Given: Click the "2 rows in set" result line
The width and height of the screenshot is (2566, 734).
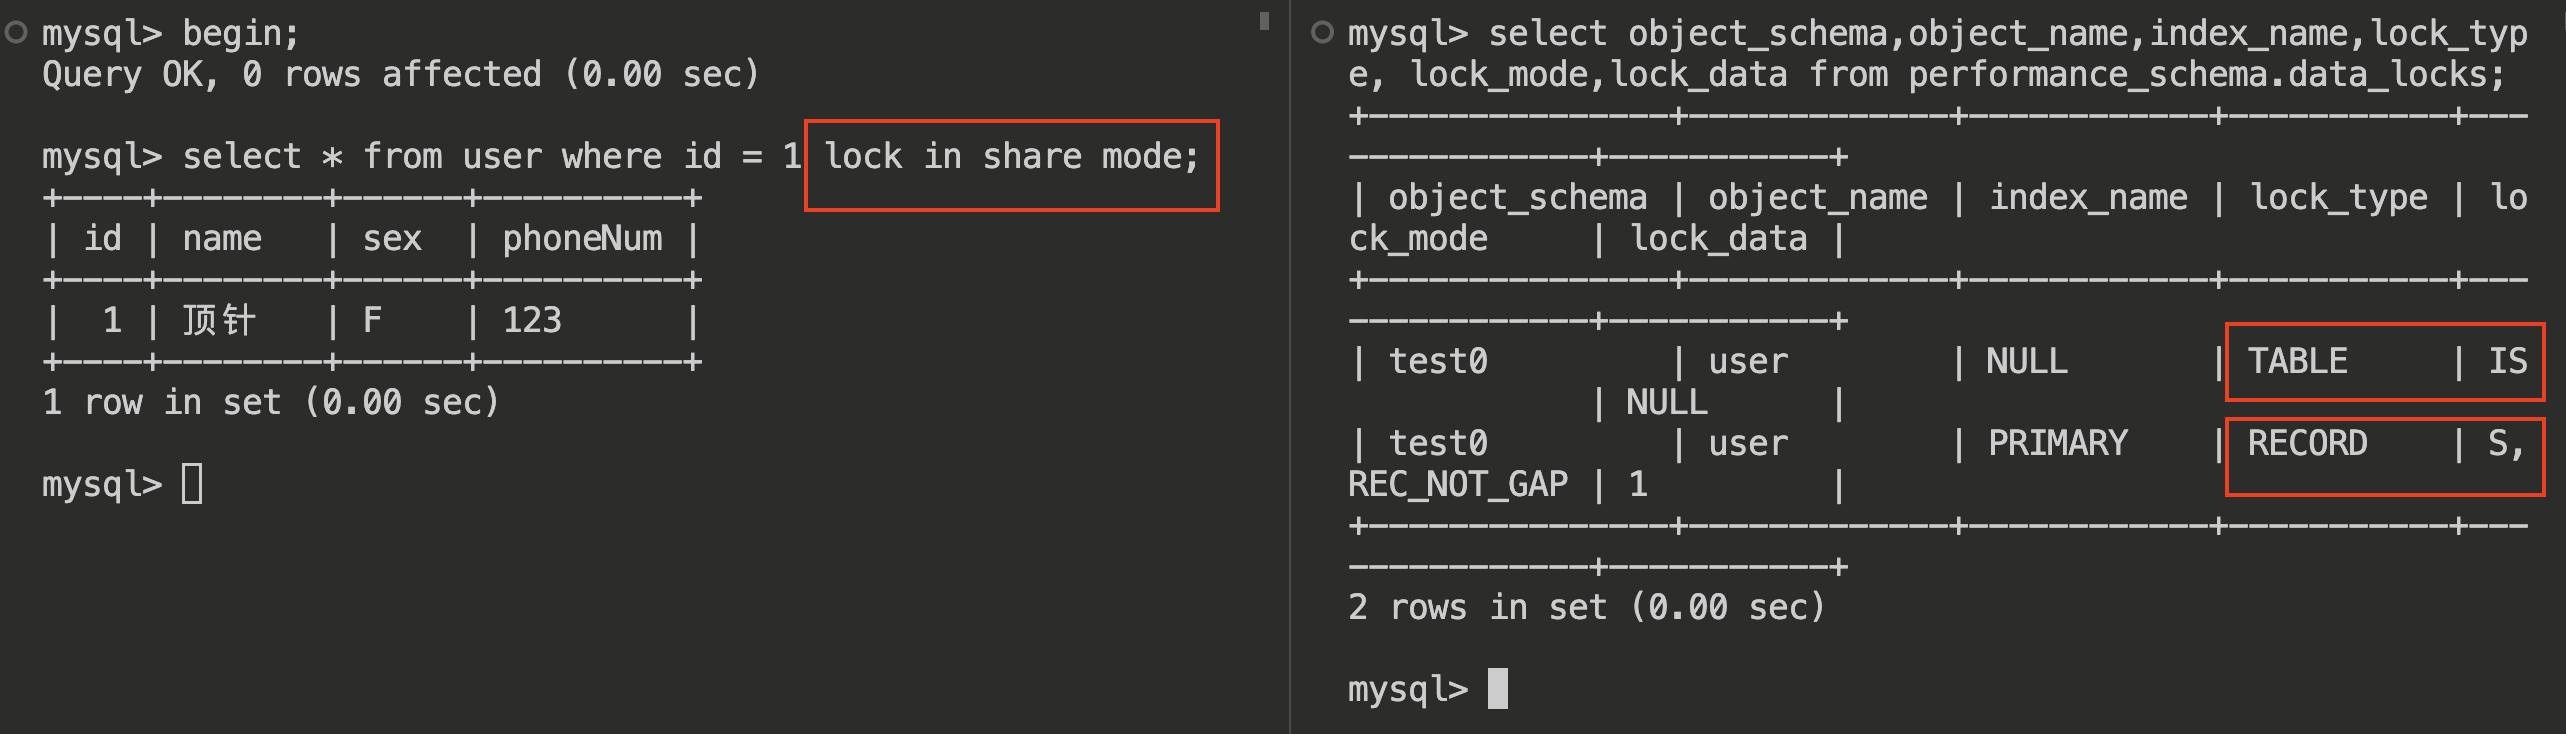Looking at the screenshot, I should 1586,608.
